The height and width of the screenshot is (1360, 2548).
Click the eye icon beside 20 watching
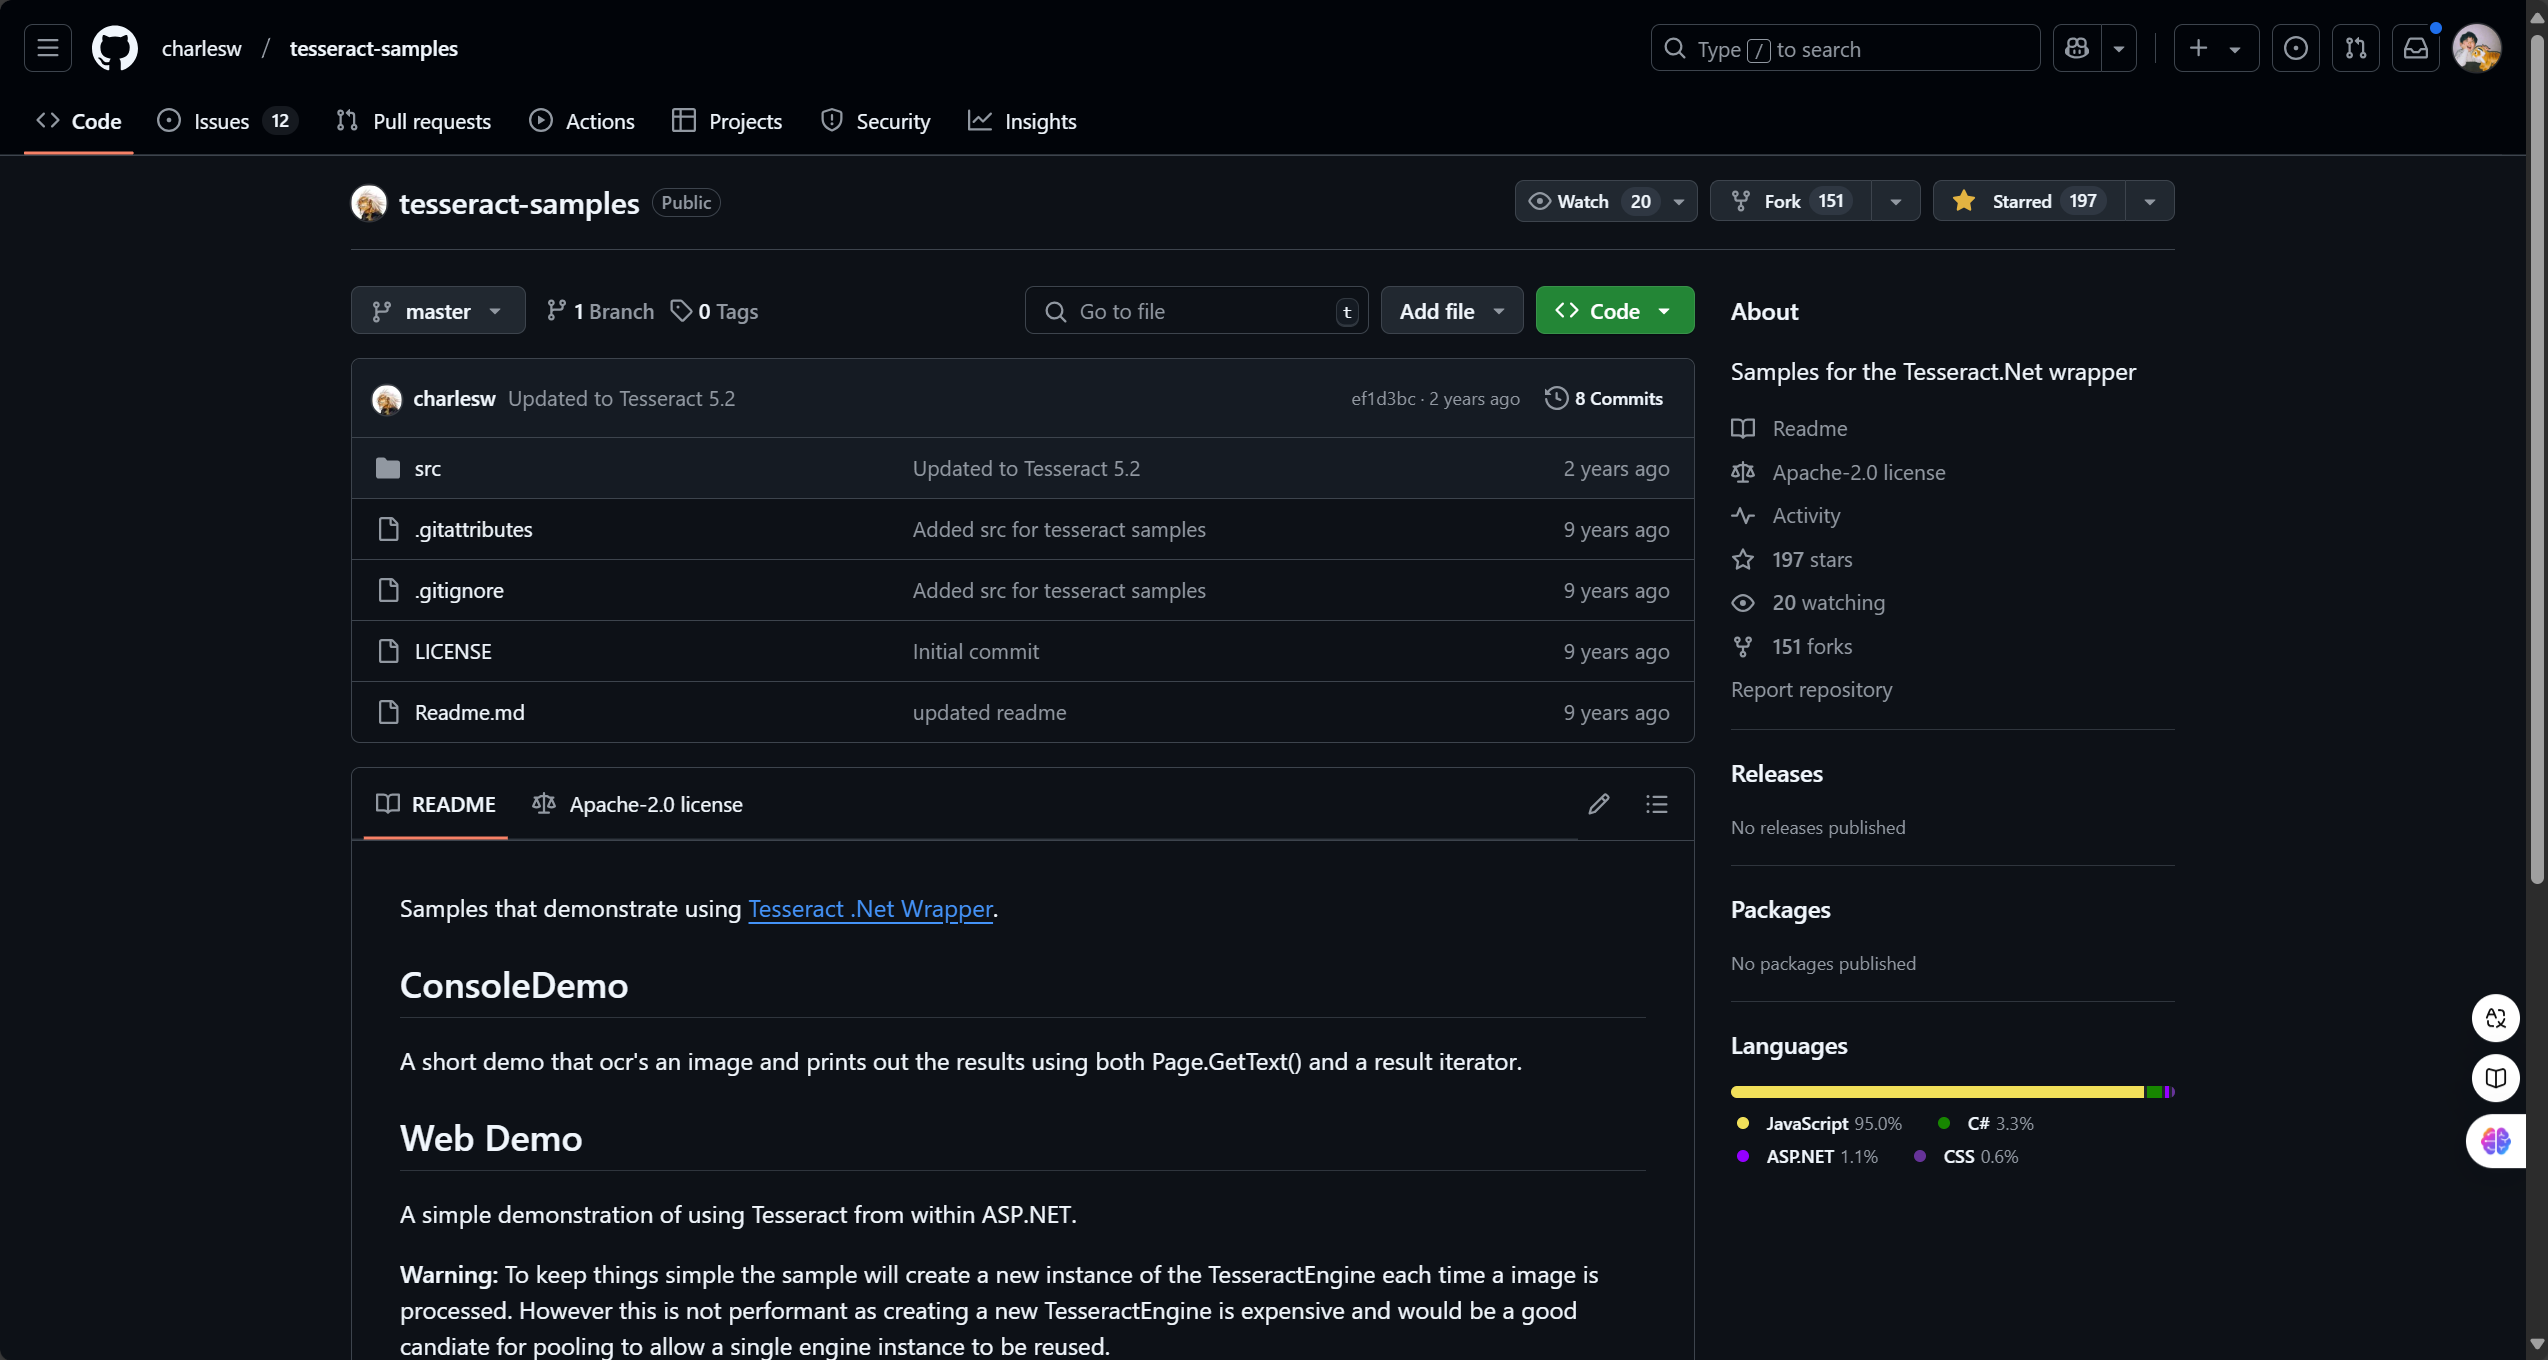tap(1743, 603)
